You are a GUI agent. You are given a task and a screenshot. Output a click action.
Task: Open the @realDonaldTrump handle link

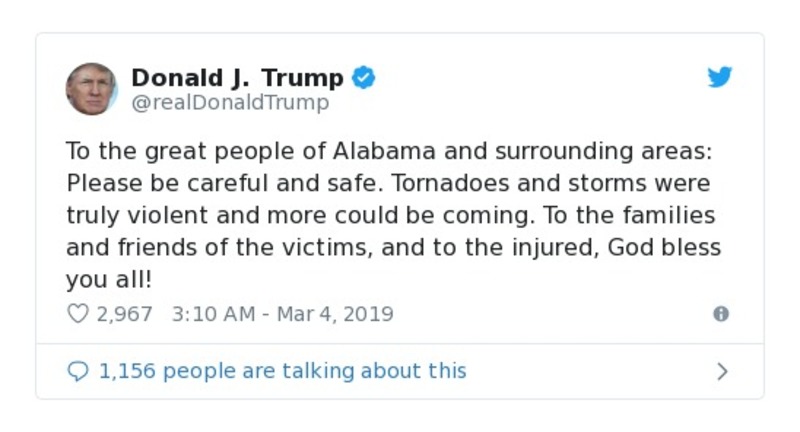click(x=229, y=102)
